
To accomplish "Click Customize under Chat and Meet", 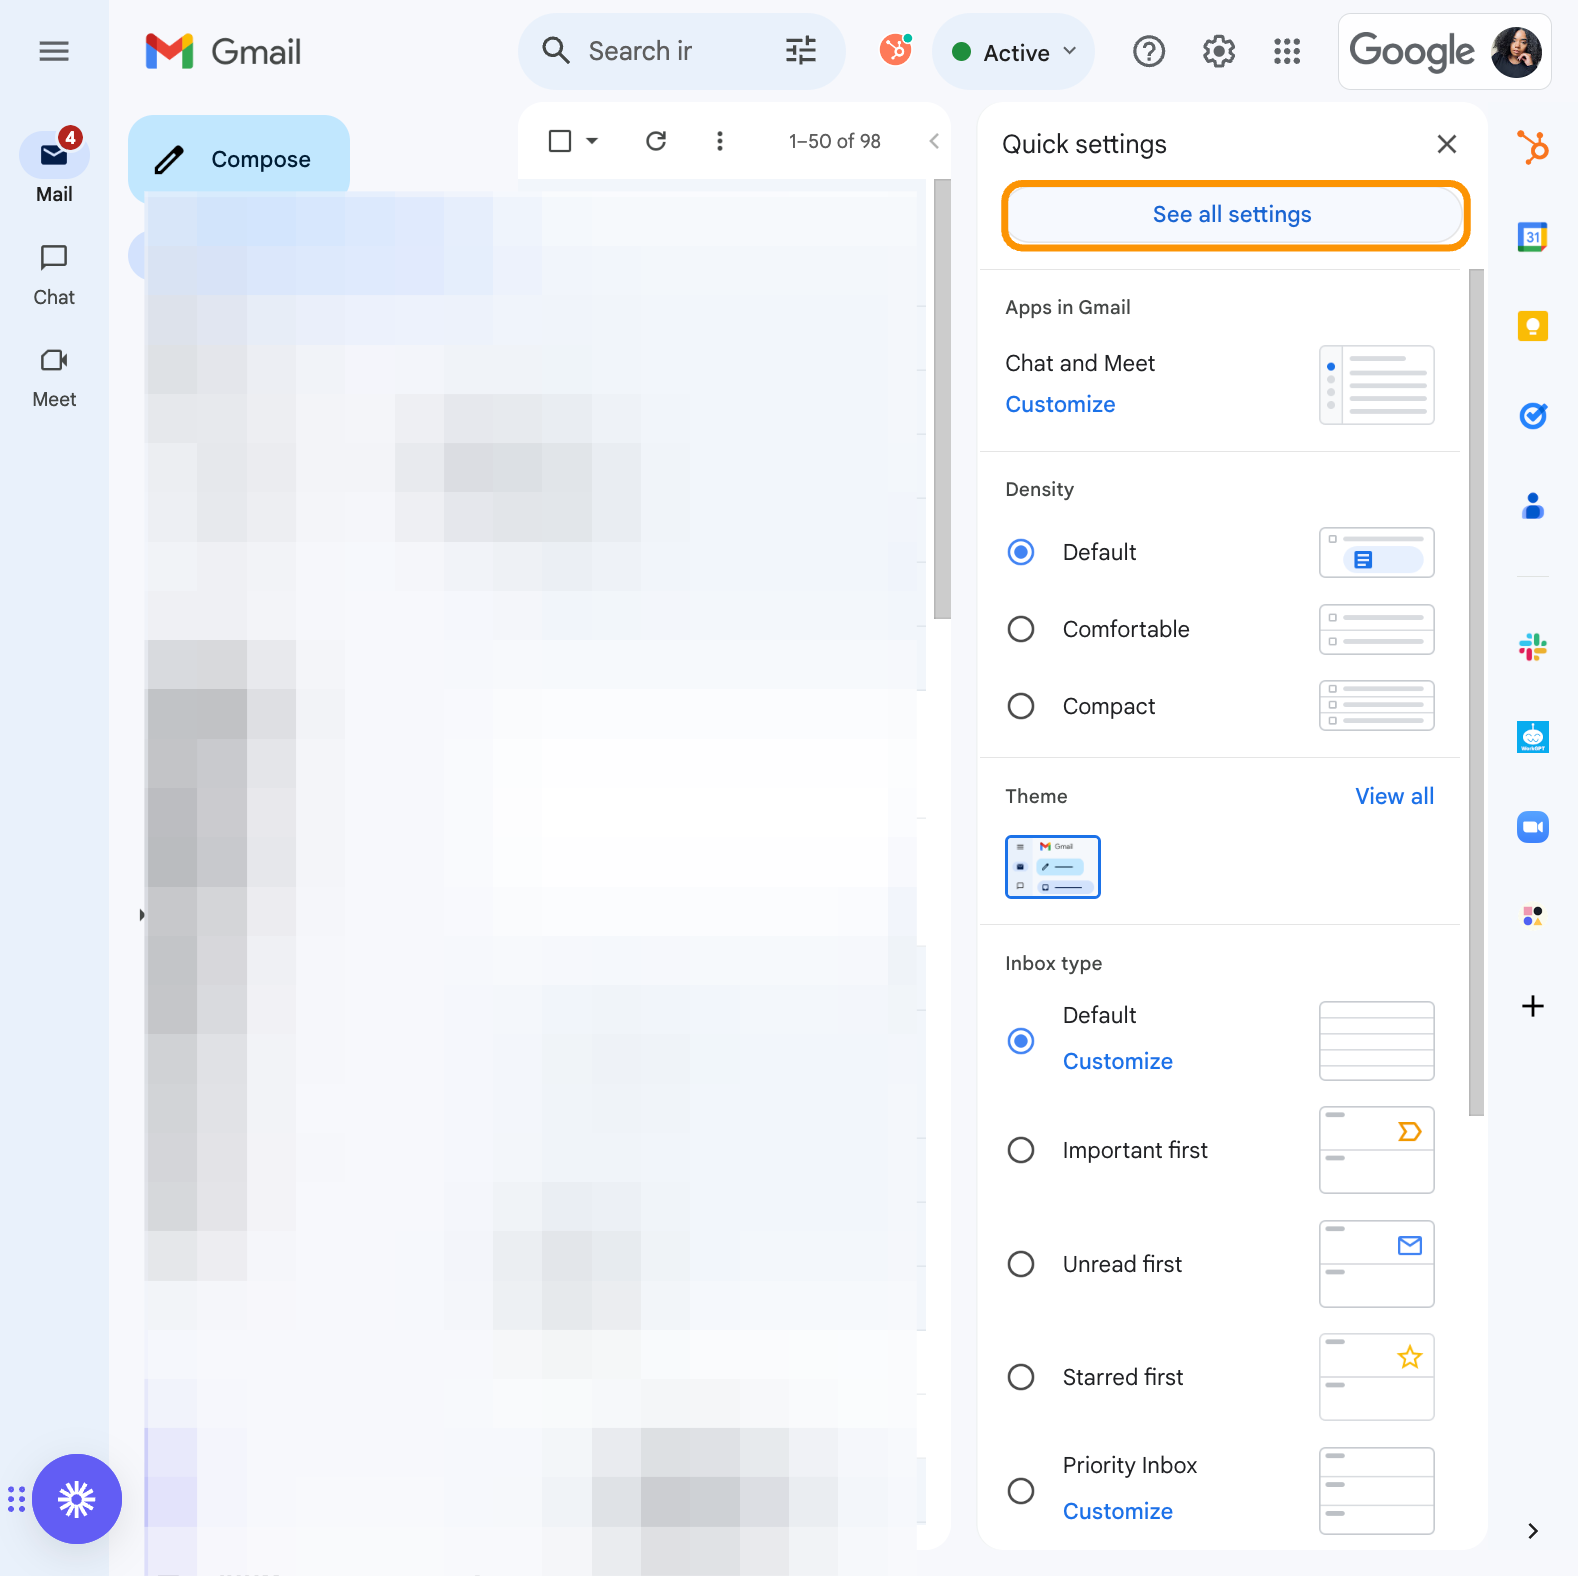I will tap(1060, 404).
